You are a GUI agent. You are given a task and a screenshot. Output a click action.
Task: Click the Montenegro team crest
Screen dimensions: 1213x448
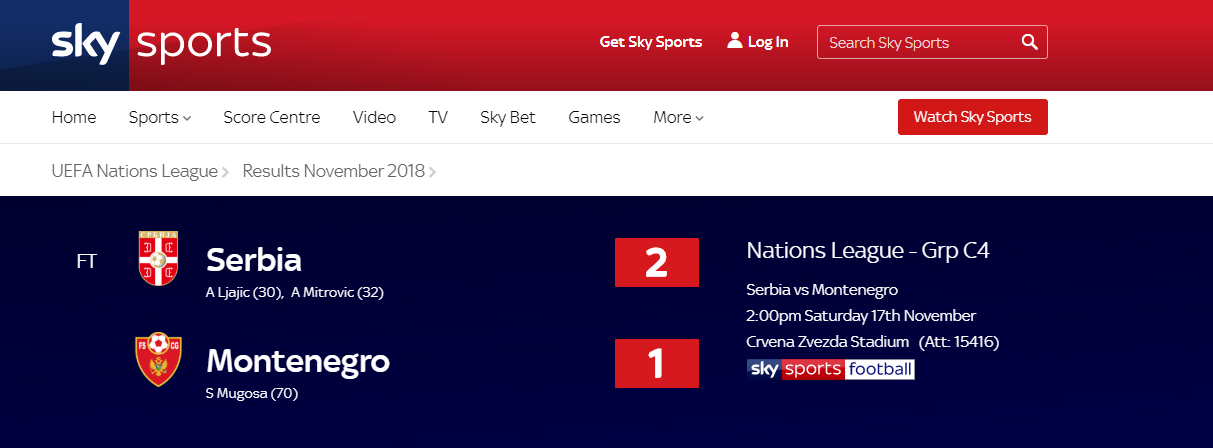point(158,360)
